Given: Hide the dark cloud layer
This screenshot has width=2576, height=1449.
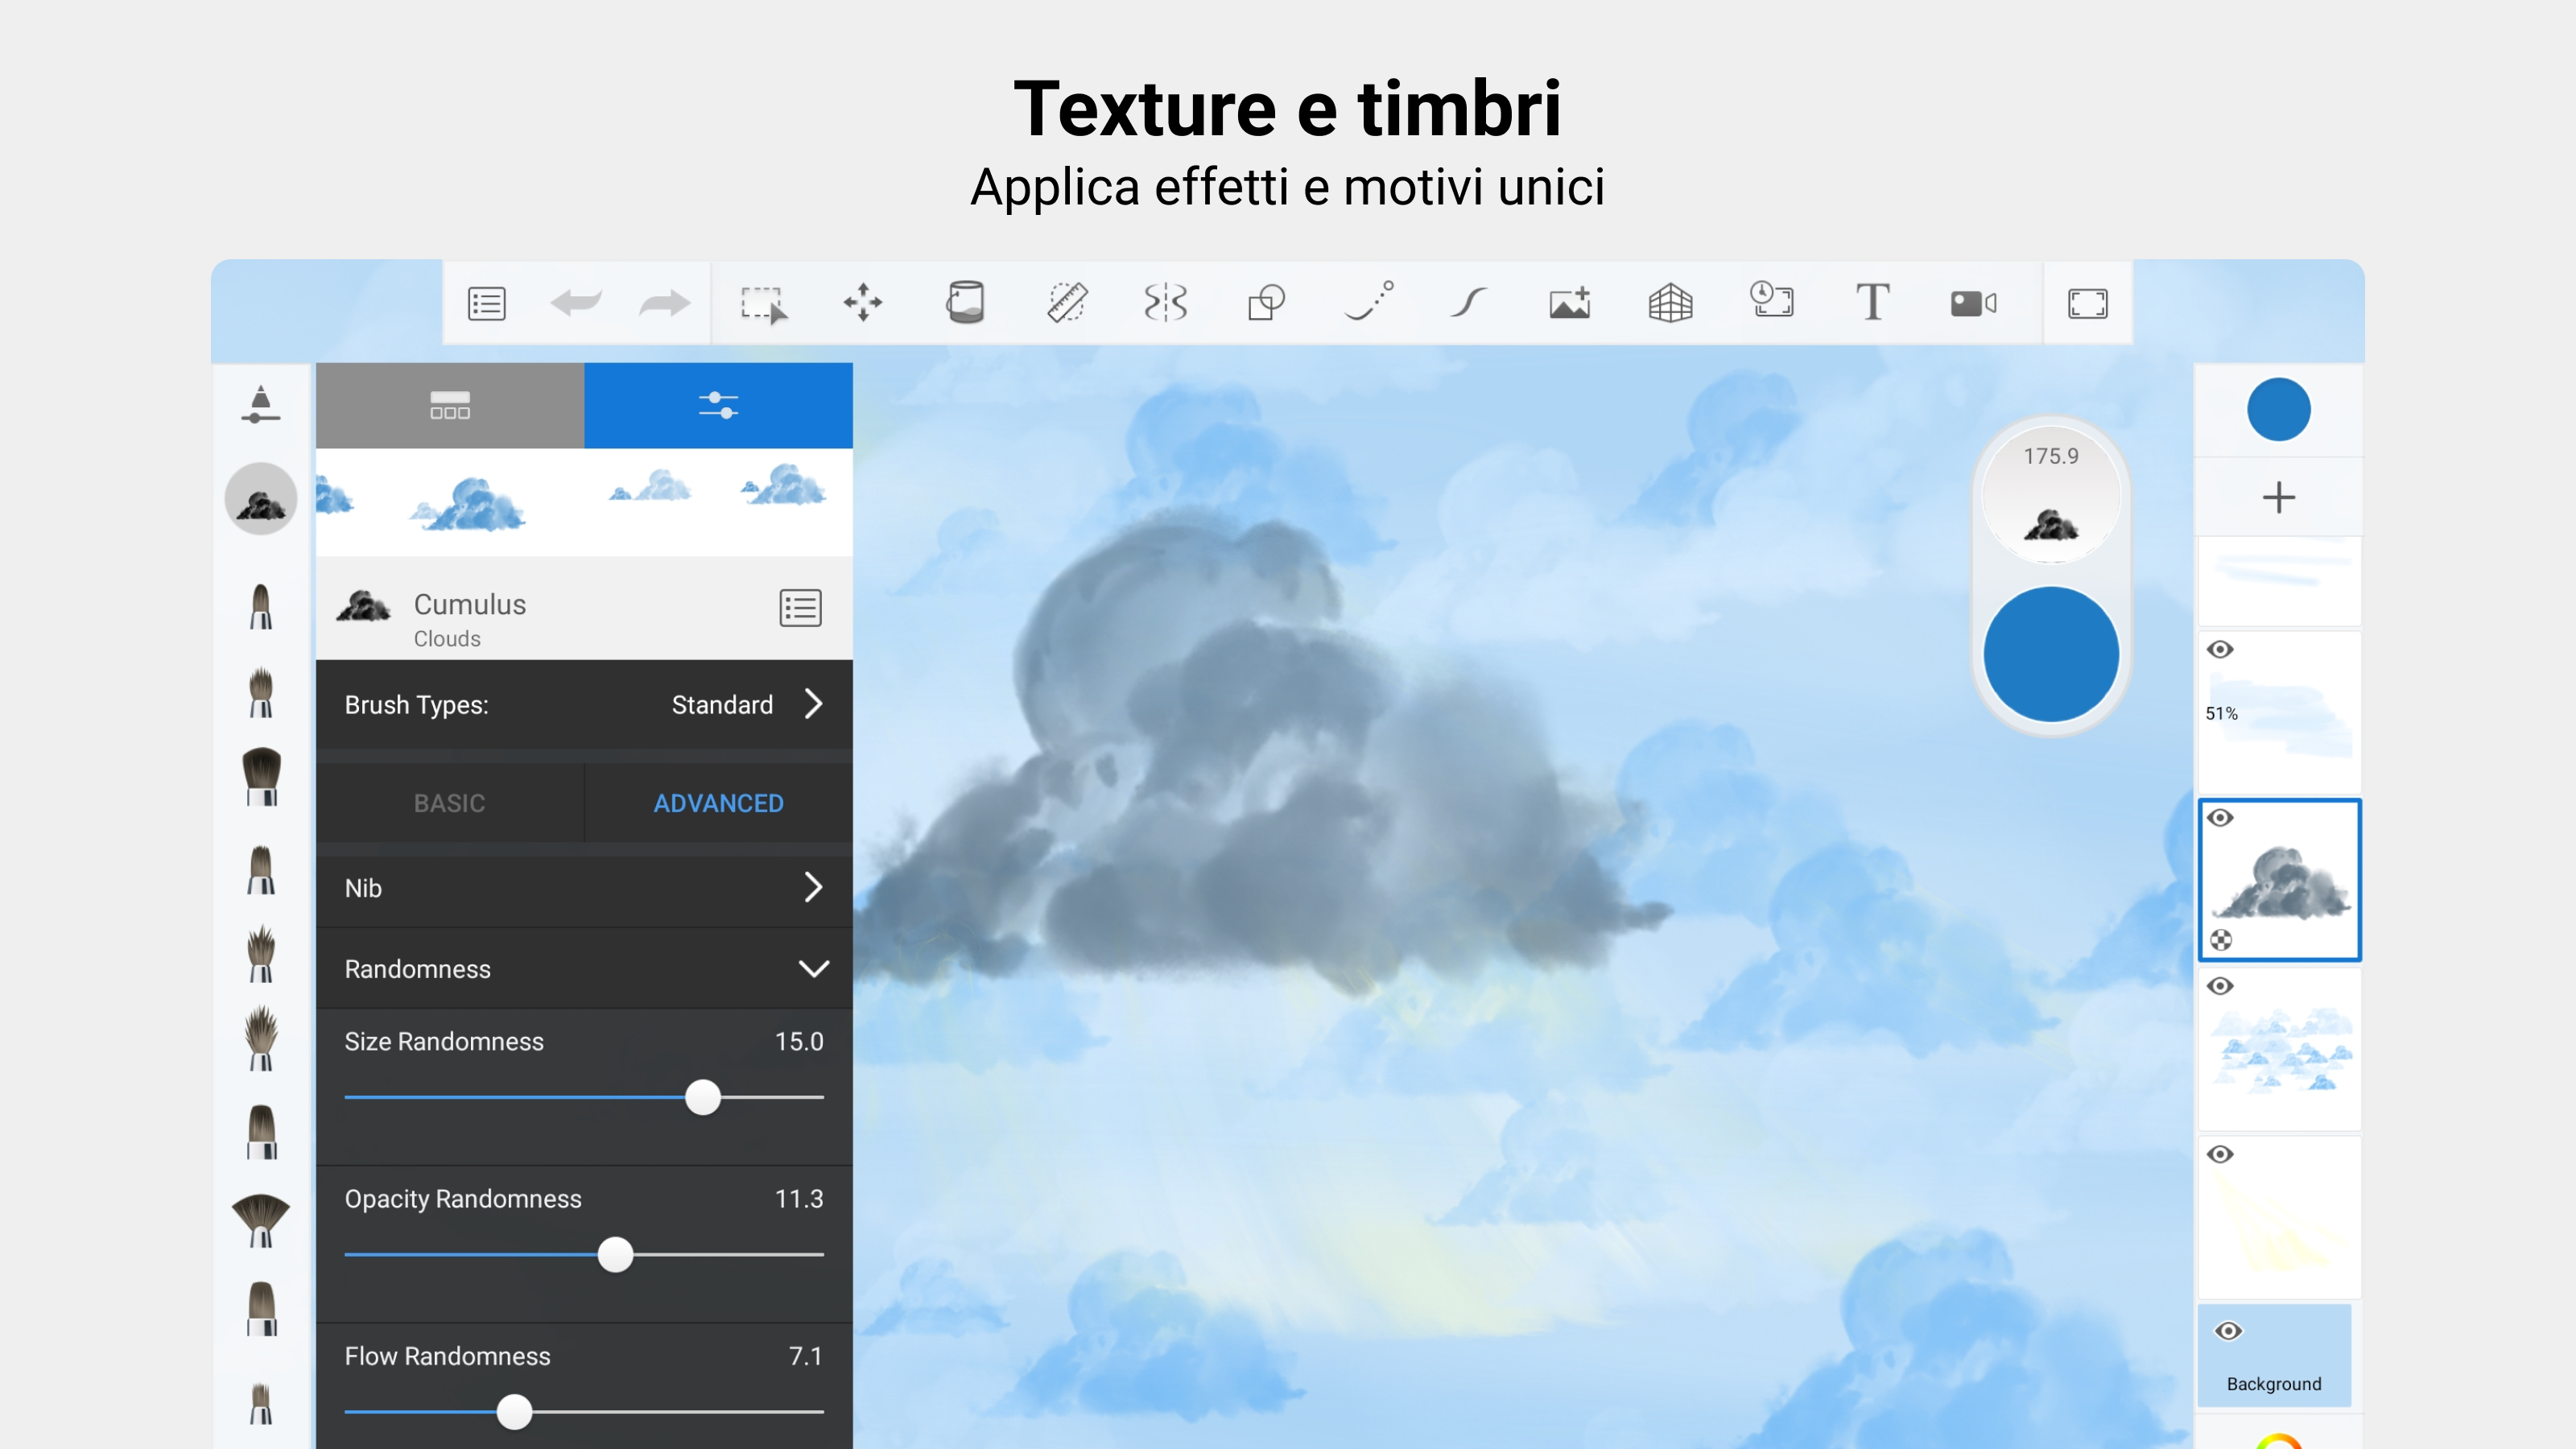Looking at the screenshot, I should 2221,818.
